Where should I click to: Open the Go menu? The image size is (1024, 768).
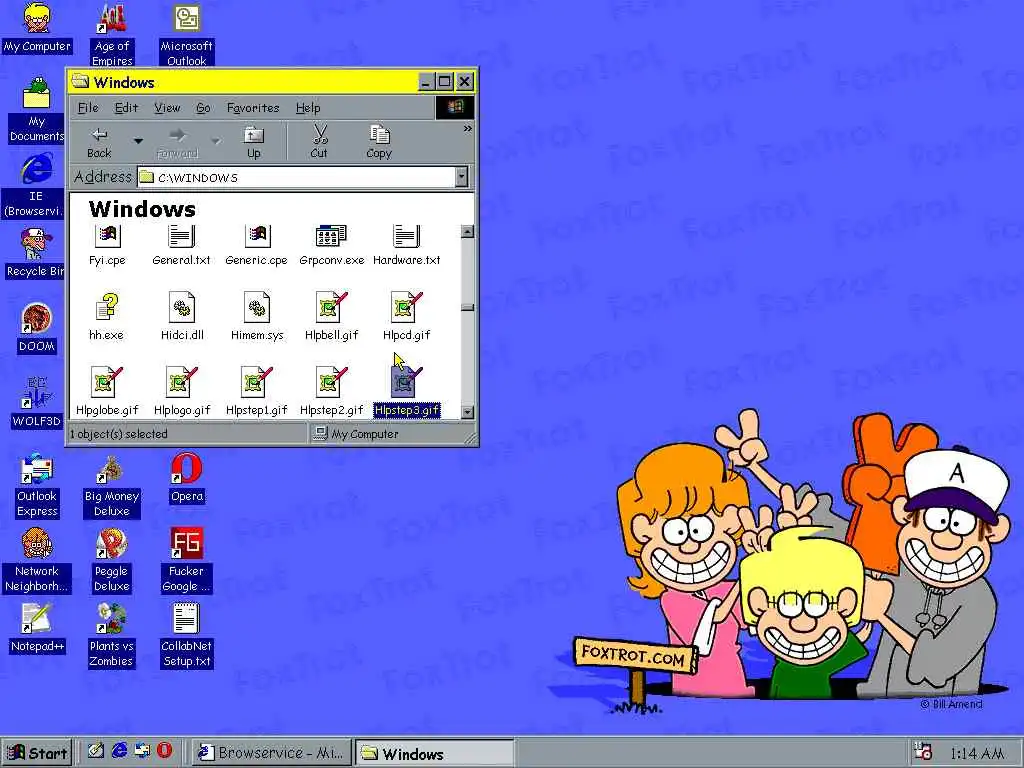pos(203,108)
